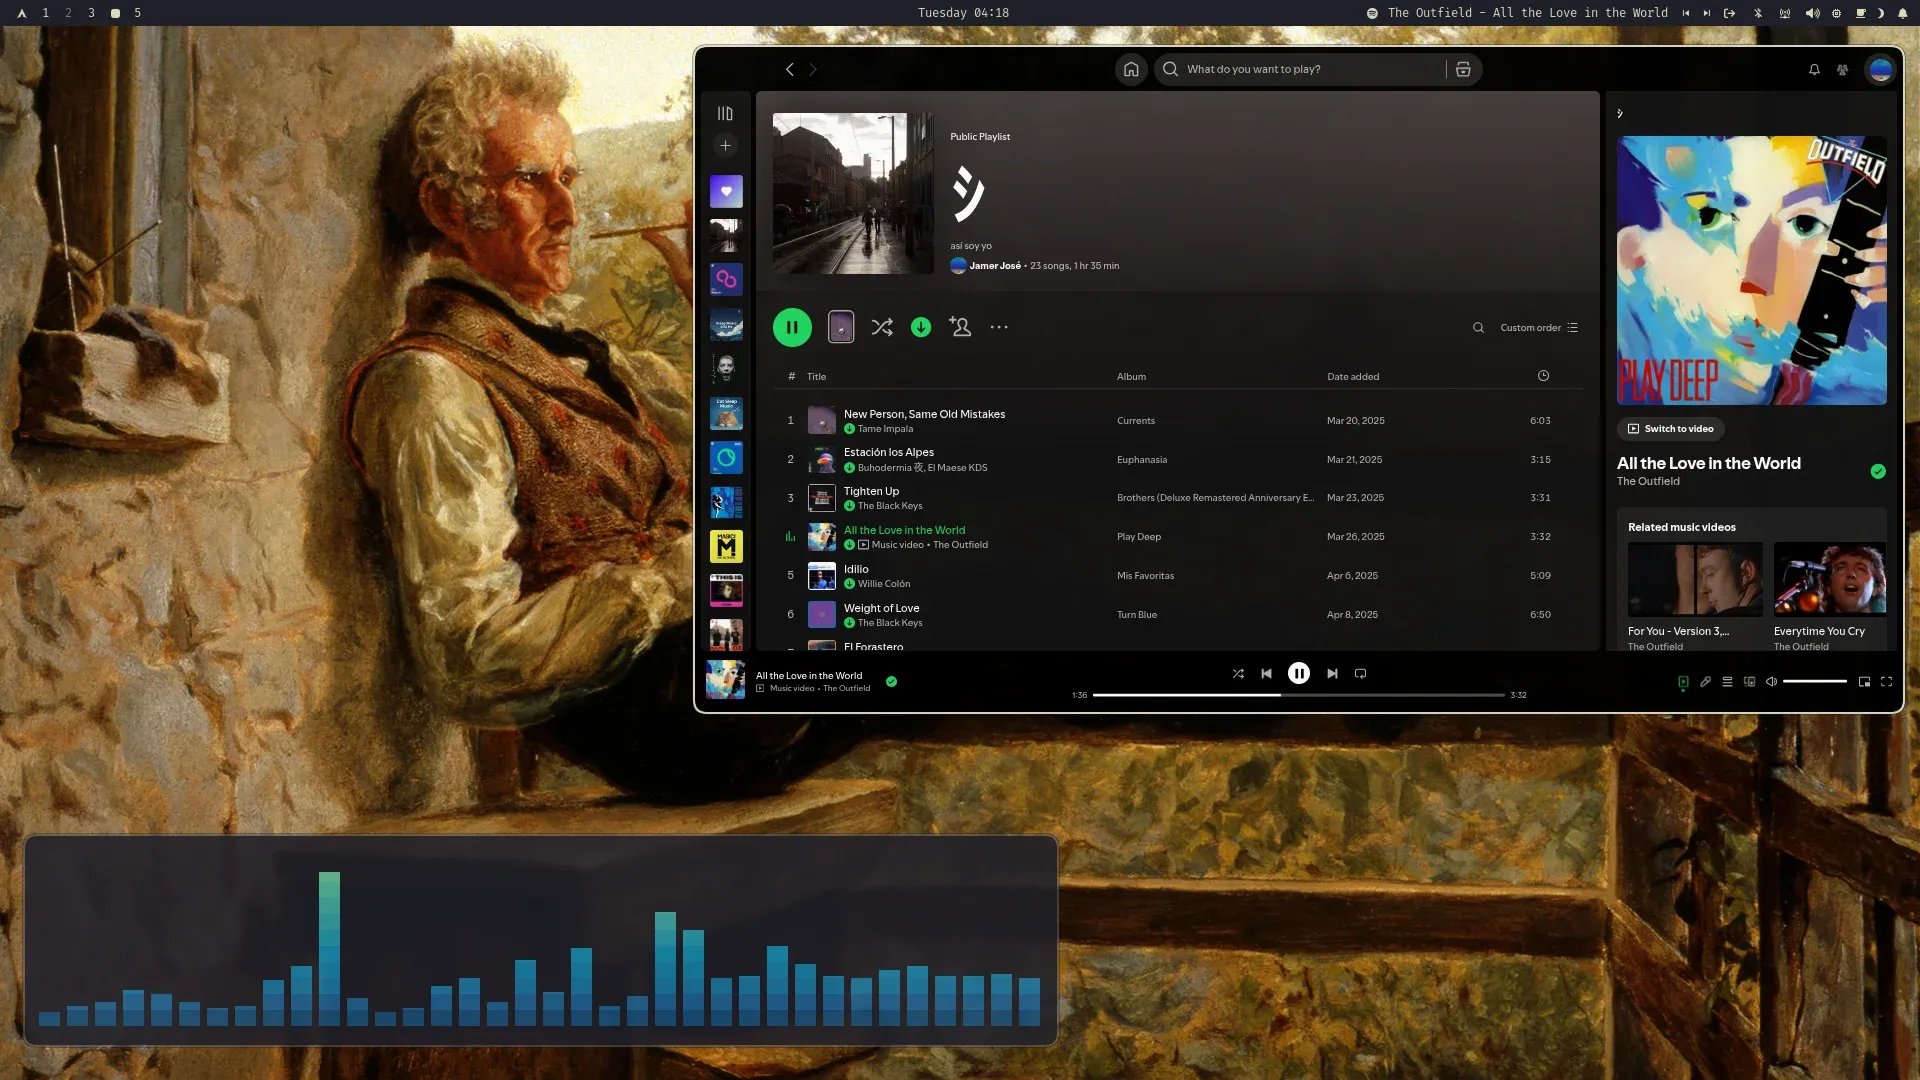Navigate forward with the right arrow
This screenshot has width=1920, height=1080.
tap(813, 69)
